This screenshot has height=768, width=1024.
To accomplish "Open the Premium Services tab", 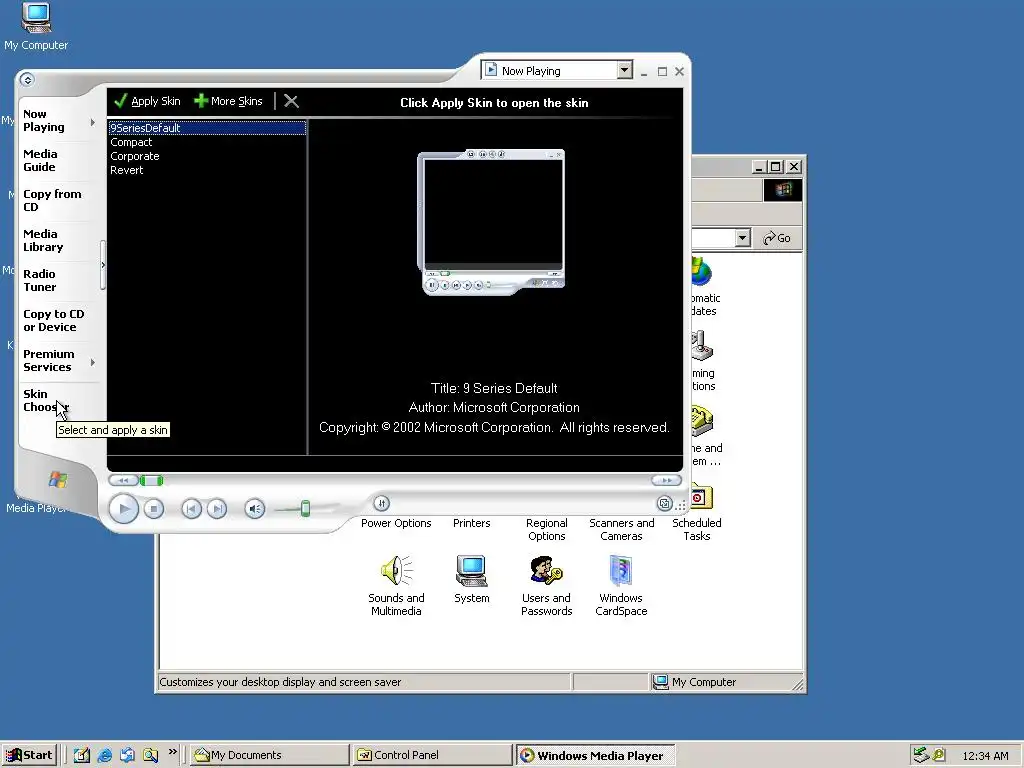I will pos(48,360).
